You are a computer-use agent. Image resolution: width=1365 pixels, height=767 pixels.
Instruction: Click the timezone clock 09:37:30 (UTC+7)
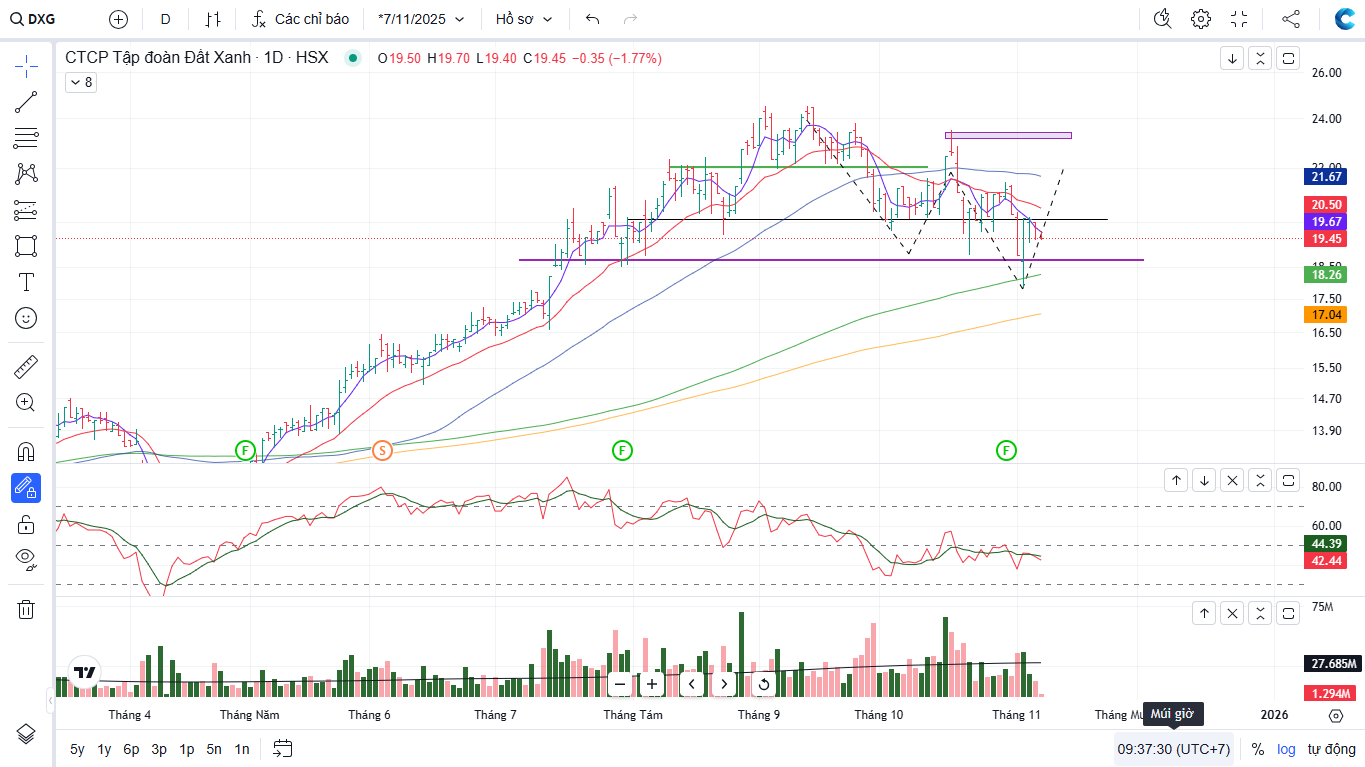[x=1173, y=749]
